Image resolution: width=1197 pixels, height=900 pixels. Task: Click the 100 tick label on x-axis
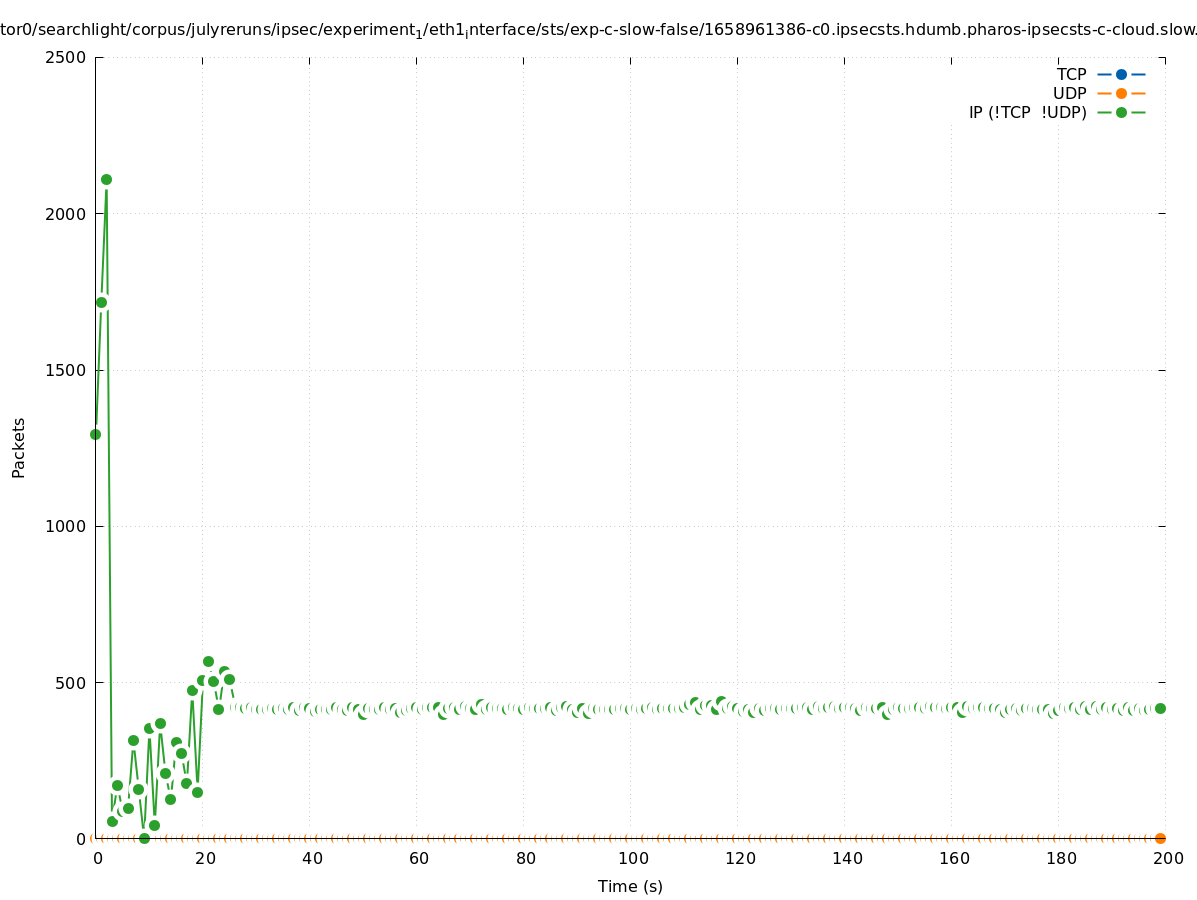click(632, 858)
